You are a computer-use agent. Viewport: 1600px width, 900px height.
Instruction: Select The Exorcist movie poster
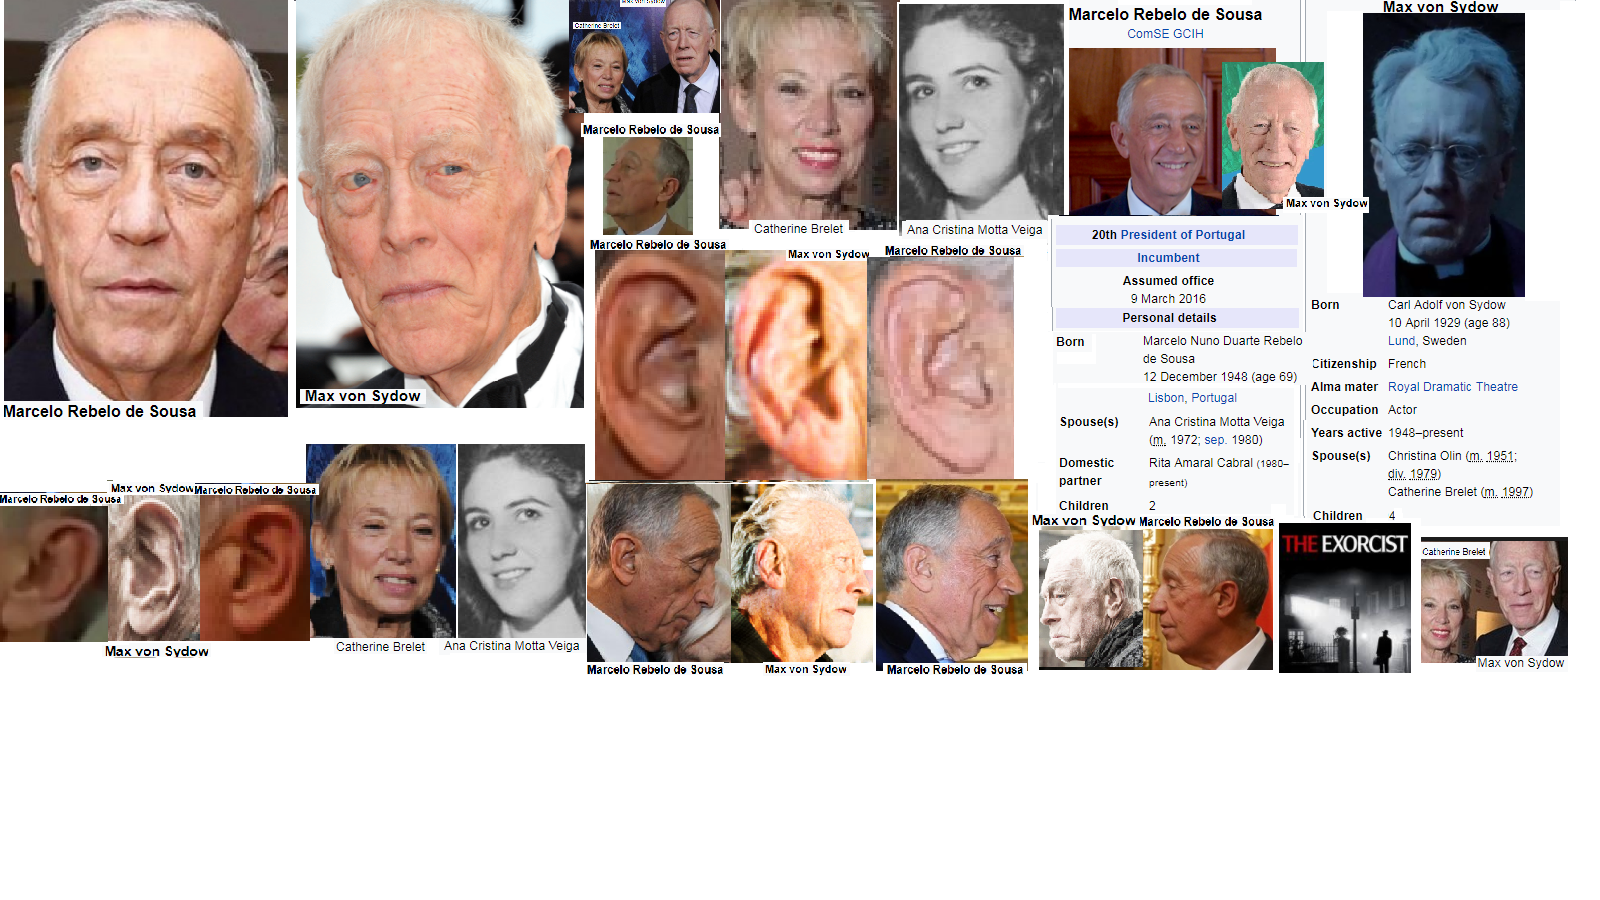pyautogui.click(x=1344, y=598)
